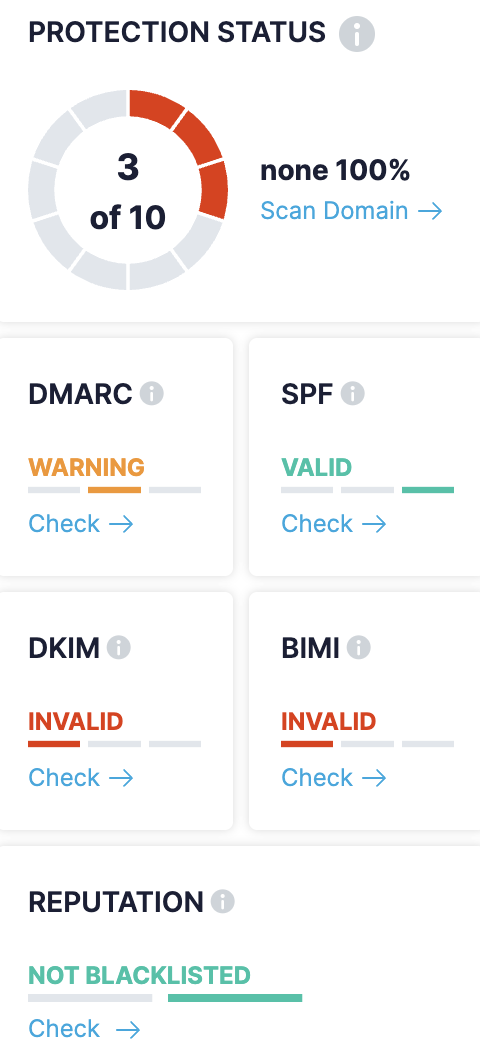Click the SPF info icon
Viewport: 480px width, 1064px height.
pyautogui.click(x=352, y=394)
